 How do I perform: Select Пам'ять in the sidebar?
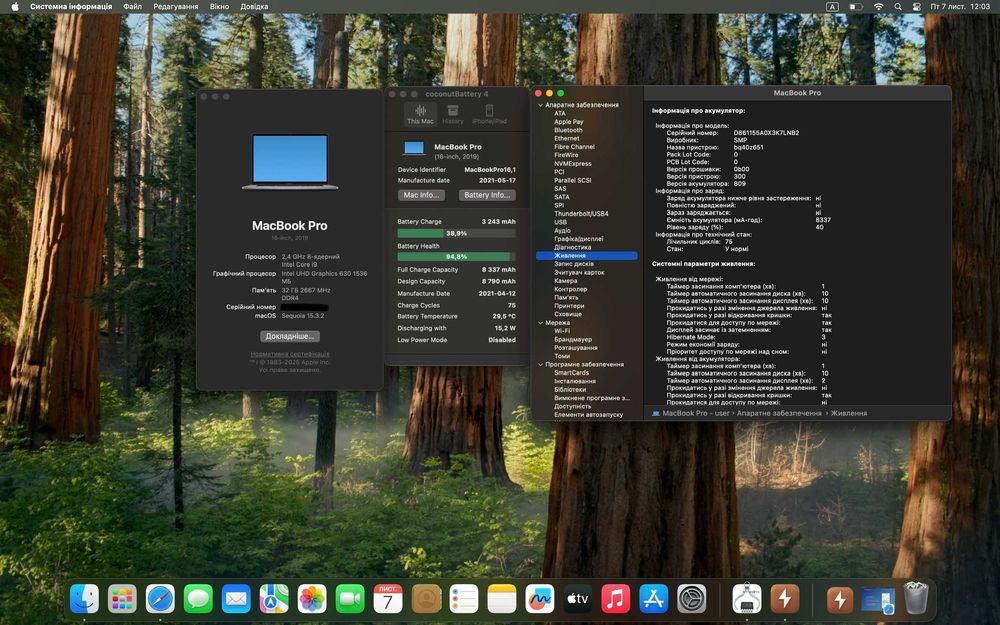tap(566, 298)
